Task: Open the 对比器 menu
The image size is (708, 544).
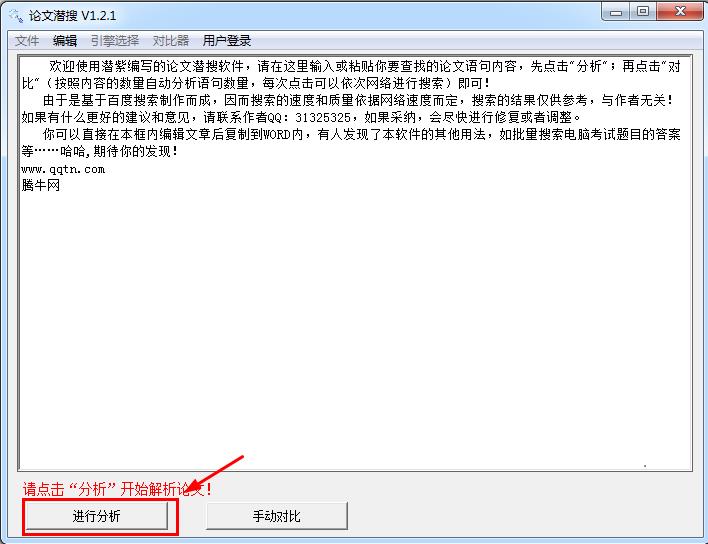Action: (x=171, y=41)
